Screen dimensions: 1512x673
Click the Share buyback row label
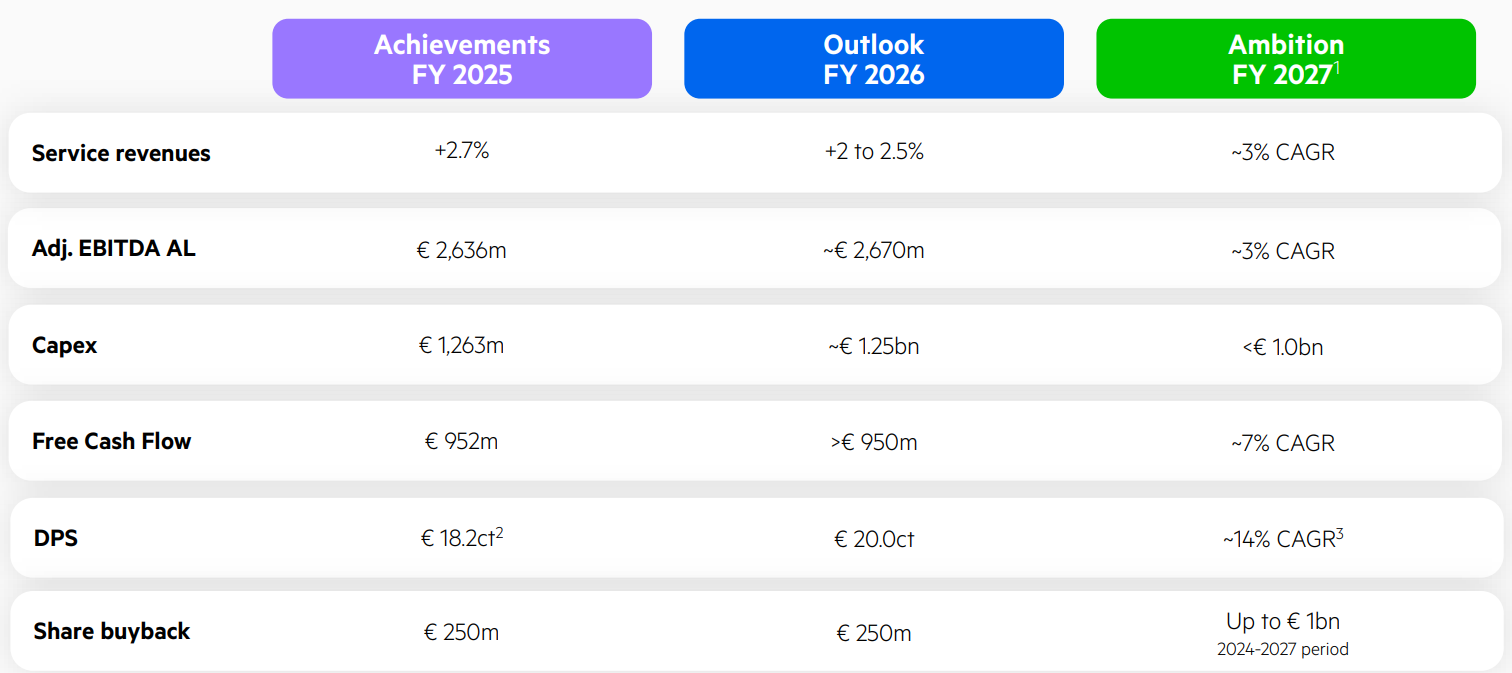click(112, 631)
